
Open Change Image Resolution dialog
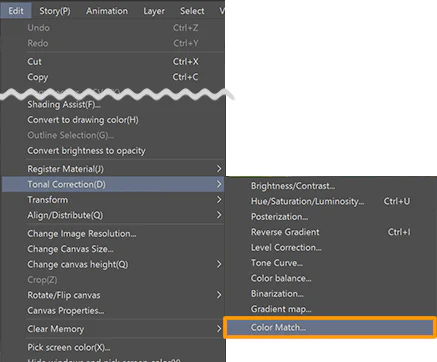point(113,234)
